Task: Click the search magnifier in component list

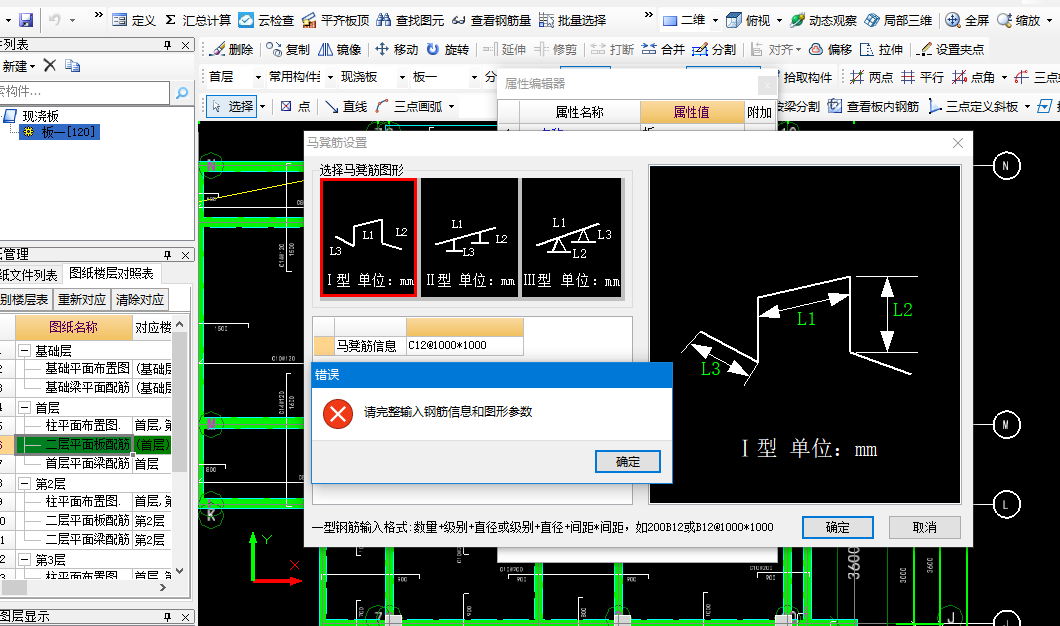Action: point(181,93)
